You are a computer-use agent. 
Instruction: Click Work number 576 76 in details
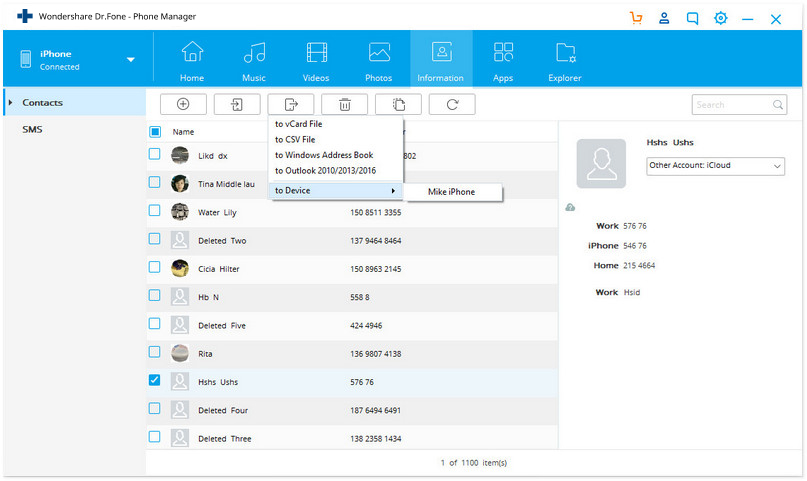point(635,226)
